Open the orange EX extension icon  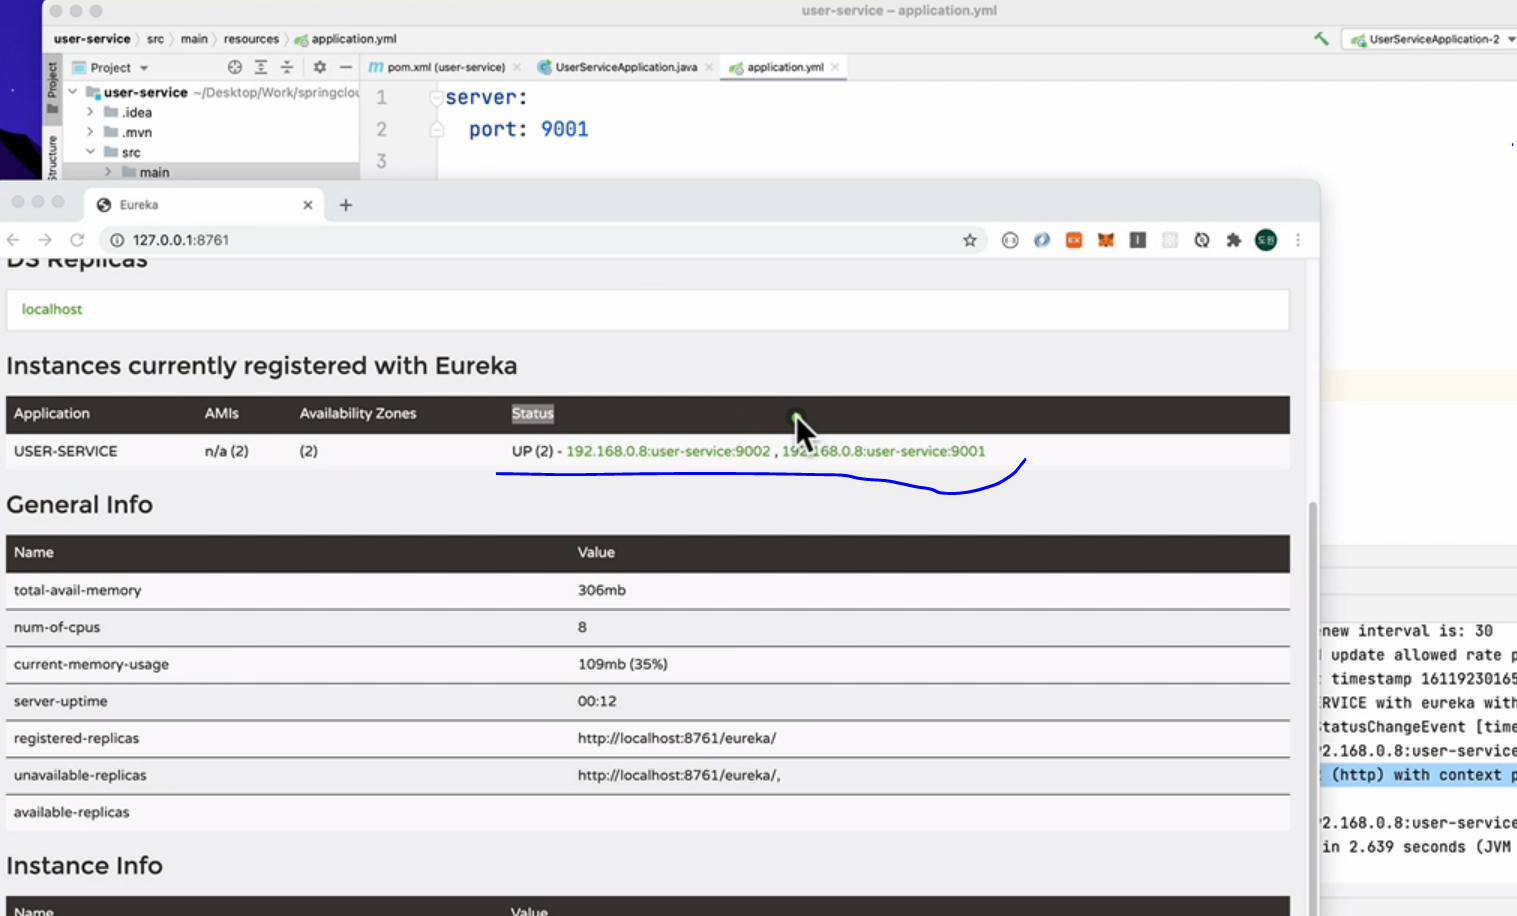pos(1074,240)
